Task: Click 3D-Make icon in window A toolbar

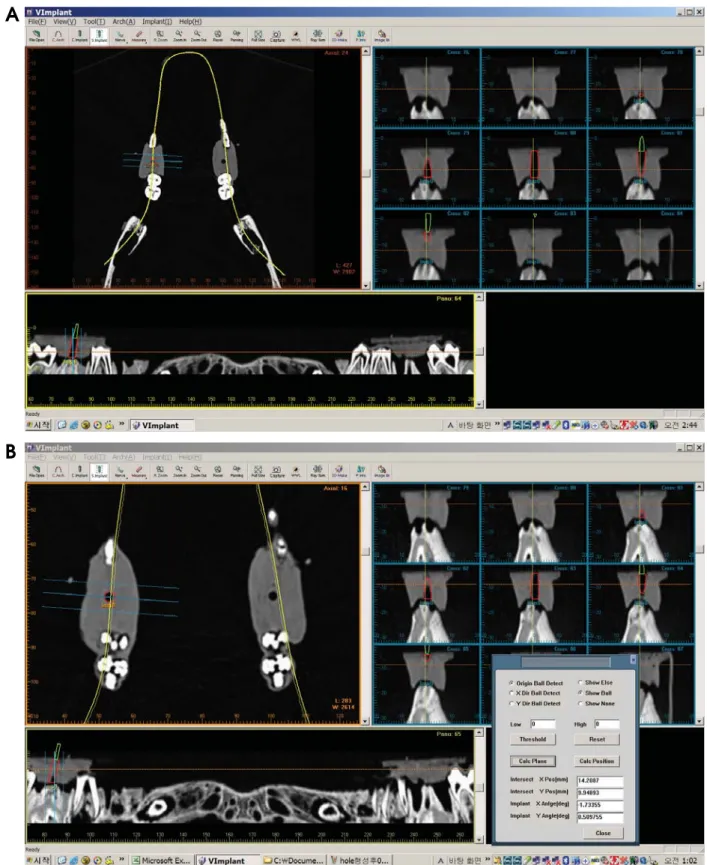Action: (339, 36)
